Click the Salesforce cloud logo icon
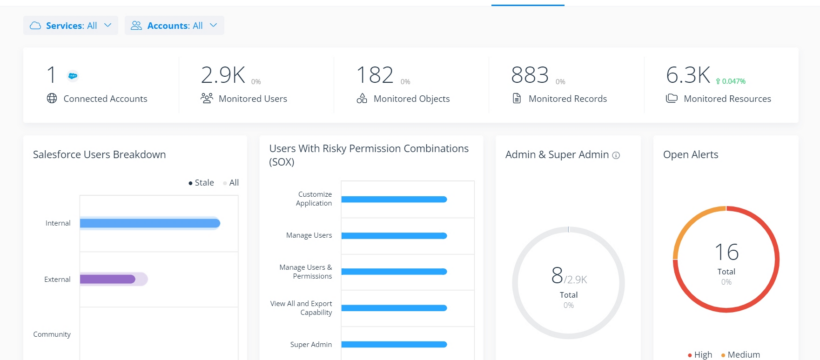 (x=73, y=76)
